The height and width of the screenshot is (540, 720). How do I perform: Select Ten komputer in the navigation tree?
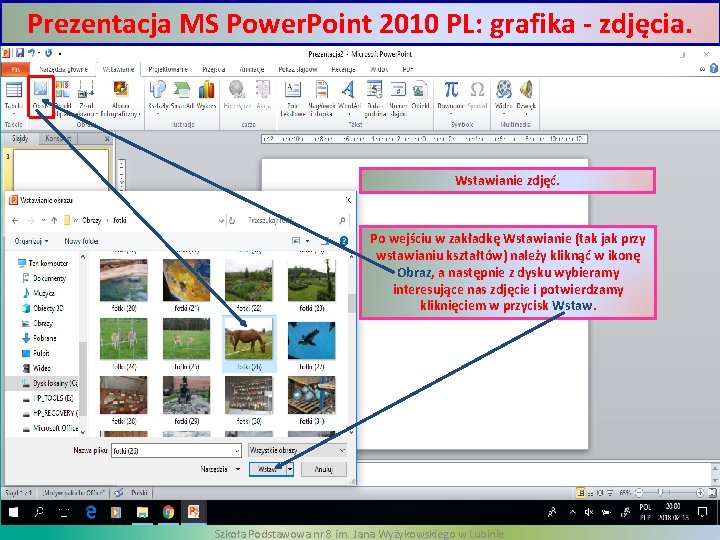pos(43,263)
